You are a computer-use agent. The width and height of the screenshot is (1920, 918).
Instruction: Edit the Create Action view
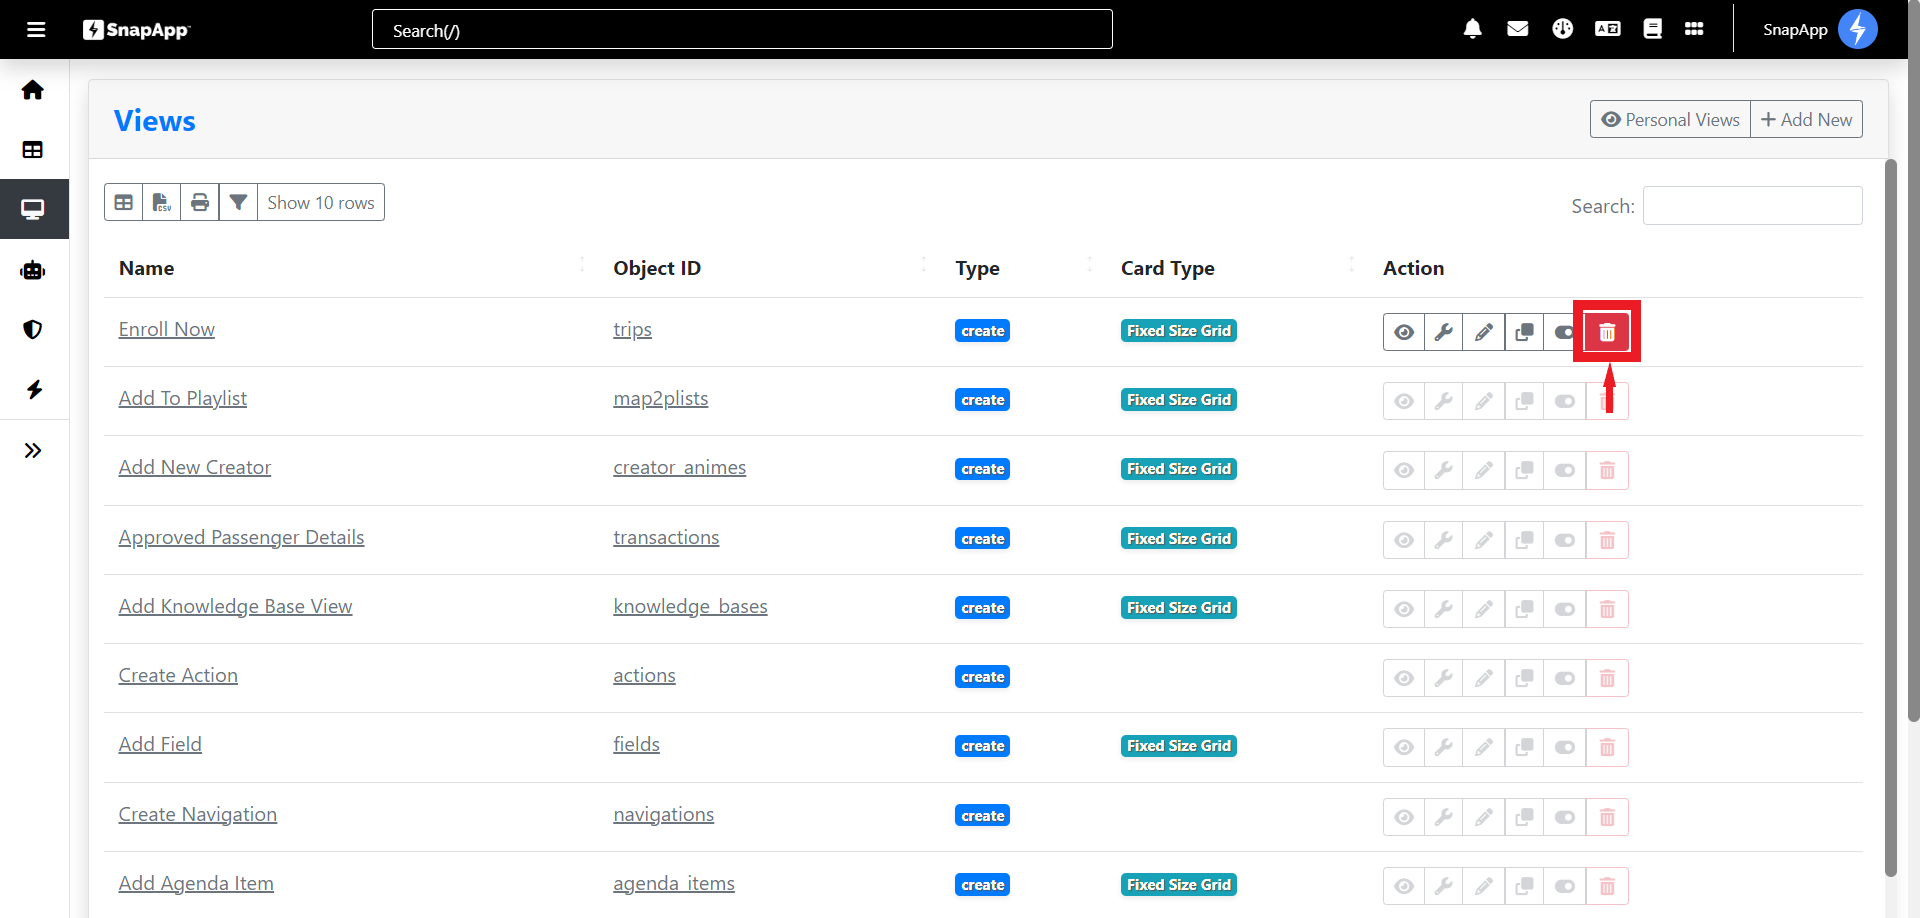click(1484, 678)
